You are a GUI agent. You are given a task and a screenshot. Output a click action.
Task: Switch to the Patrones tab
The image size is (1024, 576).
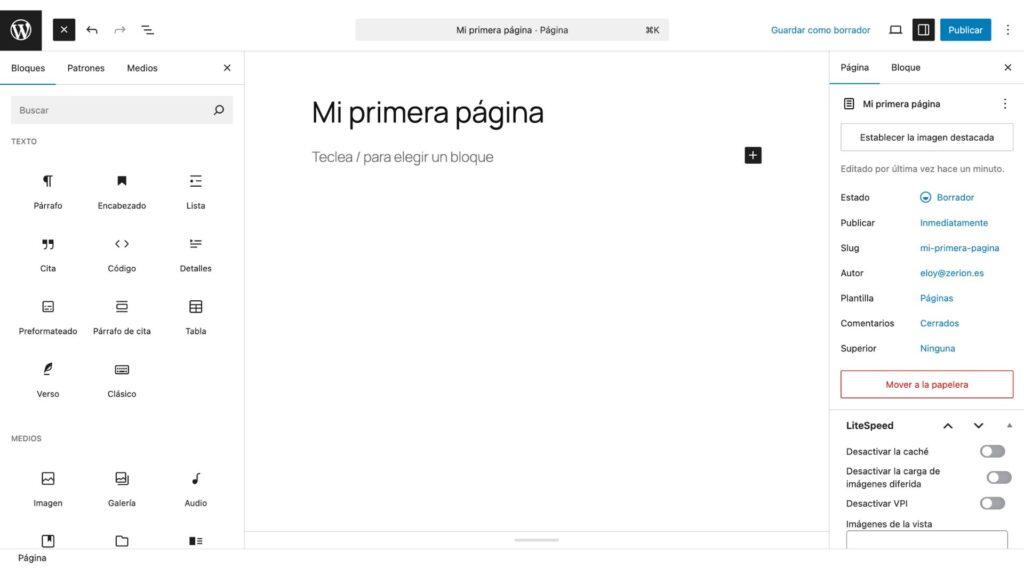pos(85,68)
